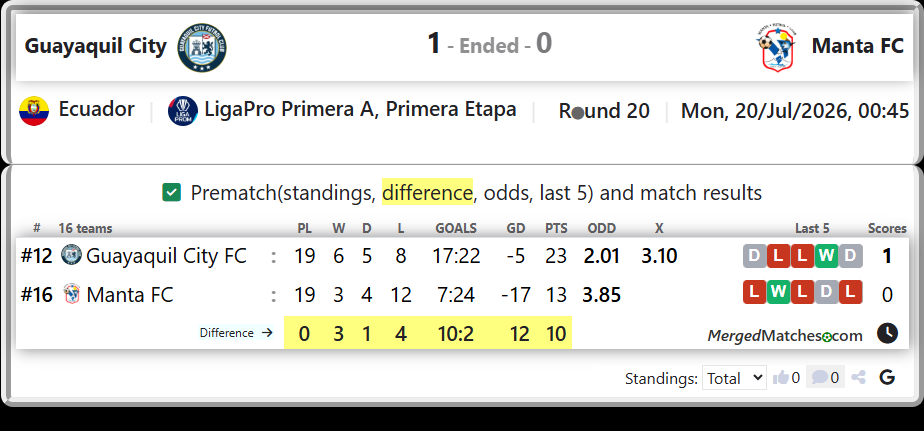Click small Guayaquil City FC crest in table

(x=71, y=255)
